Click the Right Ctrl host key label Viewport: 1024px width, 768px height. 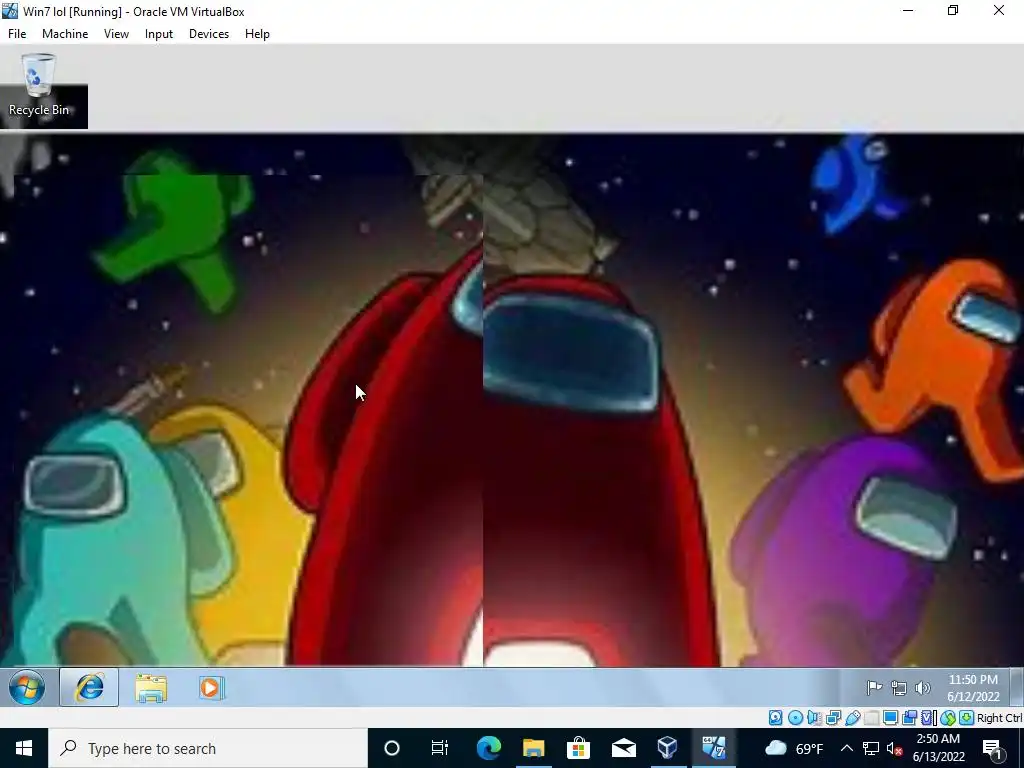point(999,718)
